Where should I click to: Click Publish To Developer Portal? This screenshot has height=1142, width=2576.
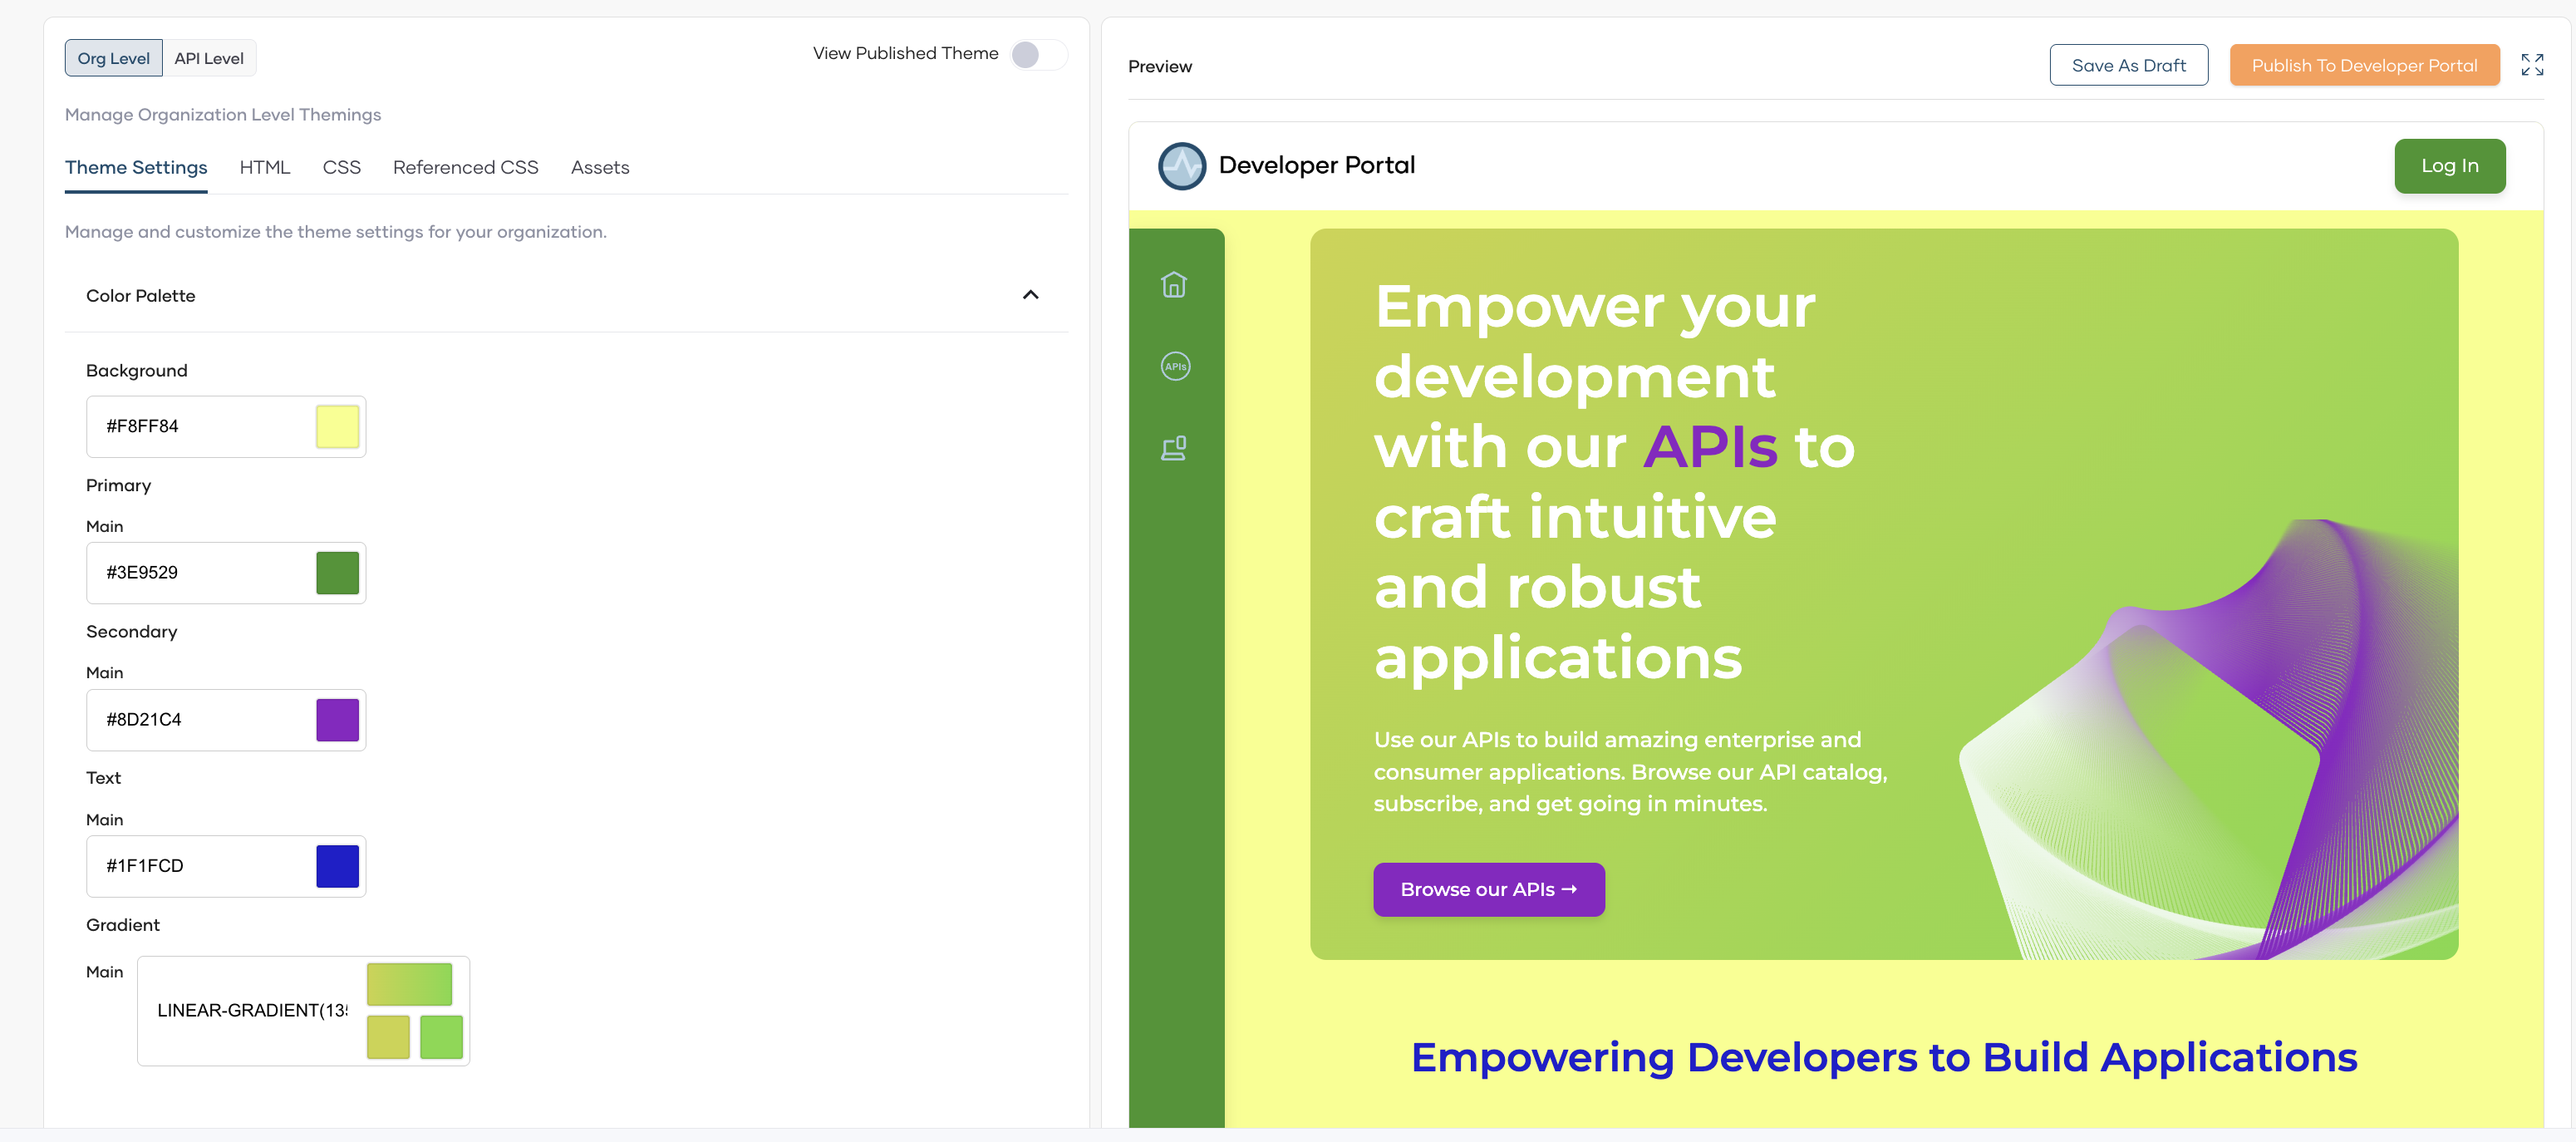2364,65
